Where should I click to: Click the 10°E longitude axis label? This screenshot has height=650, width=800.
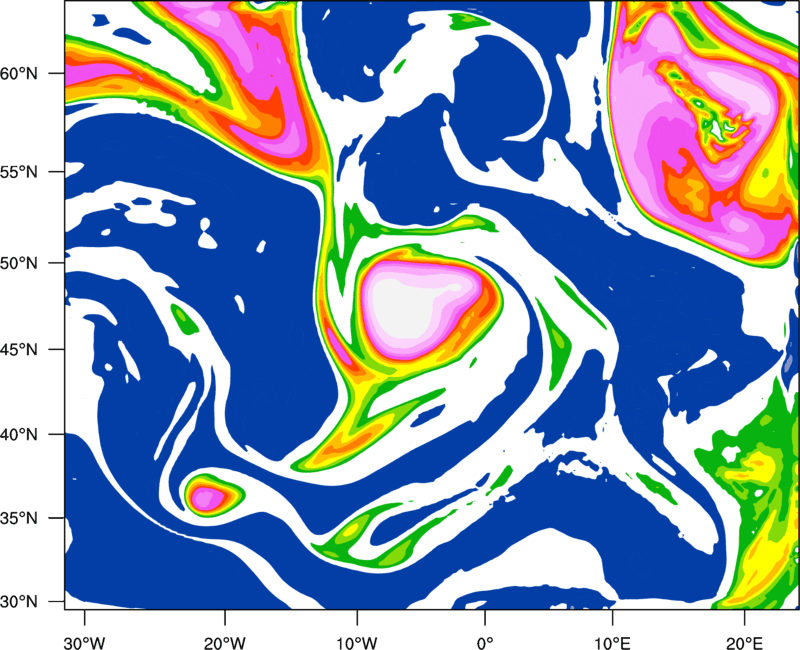(612, 643)
